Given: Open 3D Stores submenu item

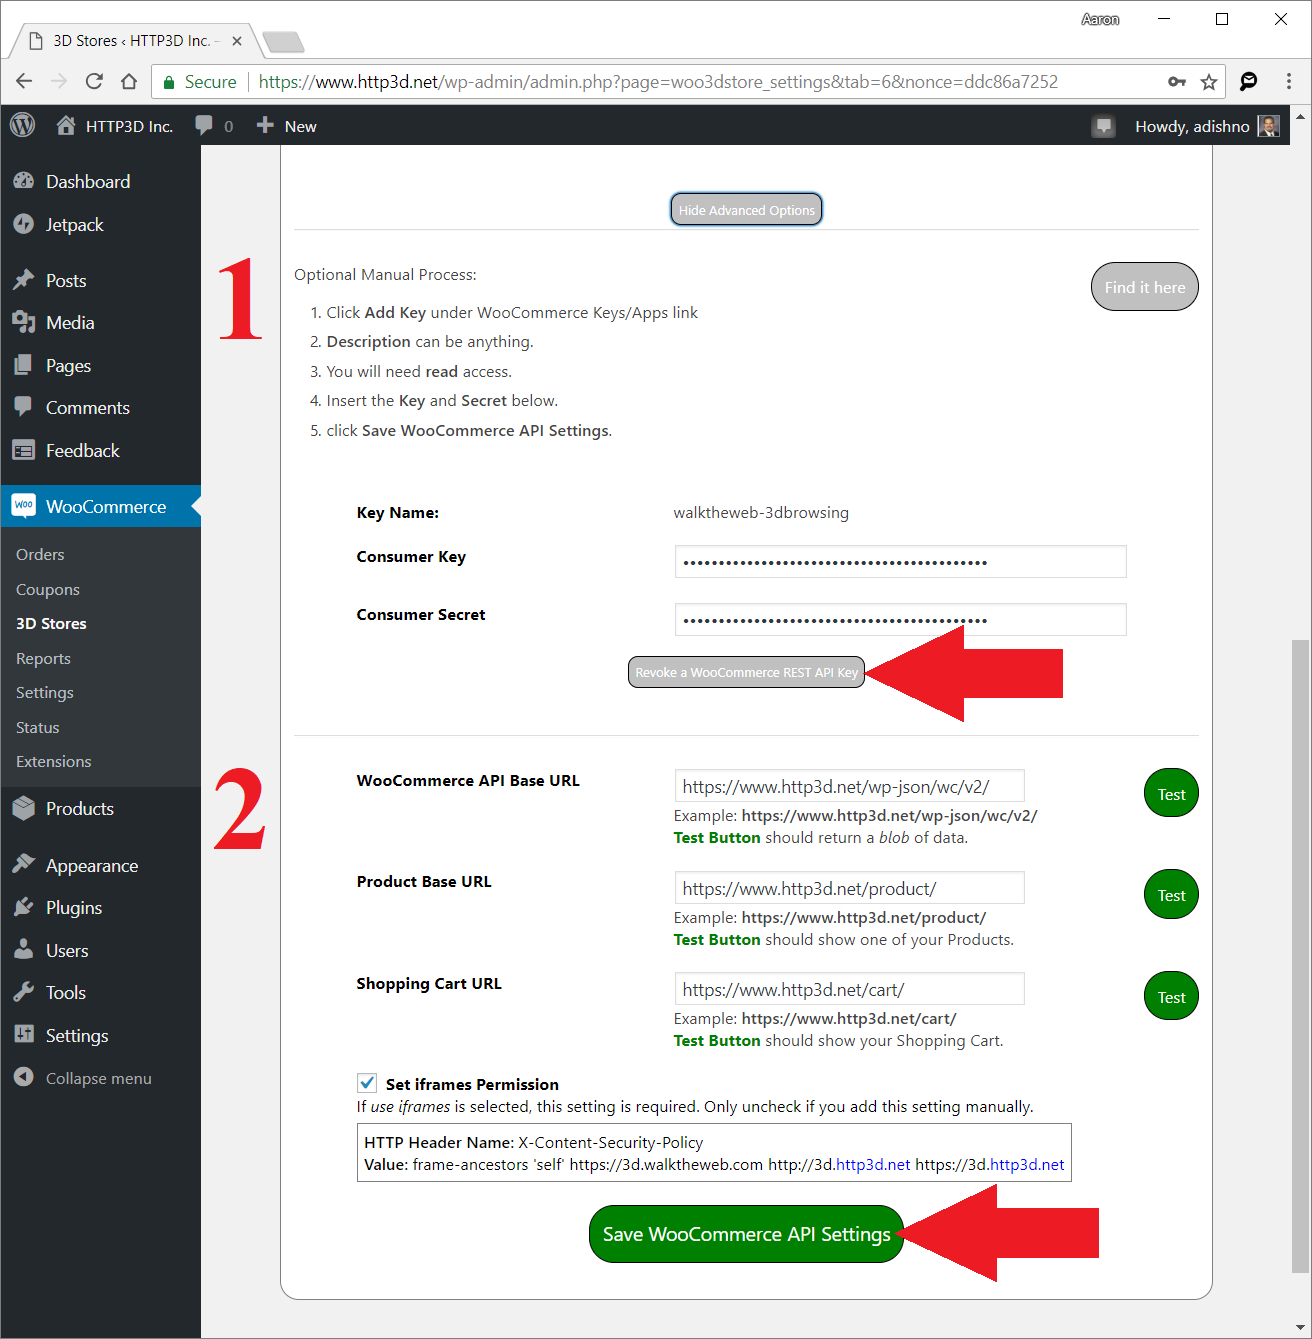Looking at the screenshot, I should point(51,623).
